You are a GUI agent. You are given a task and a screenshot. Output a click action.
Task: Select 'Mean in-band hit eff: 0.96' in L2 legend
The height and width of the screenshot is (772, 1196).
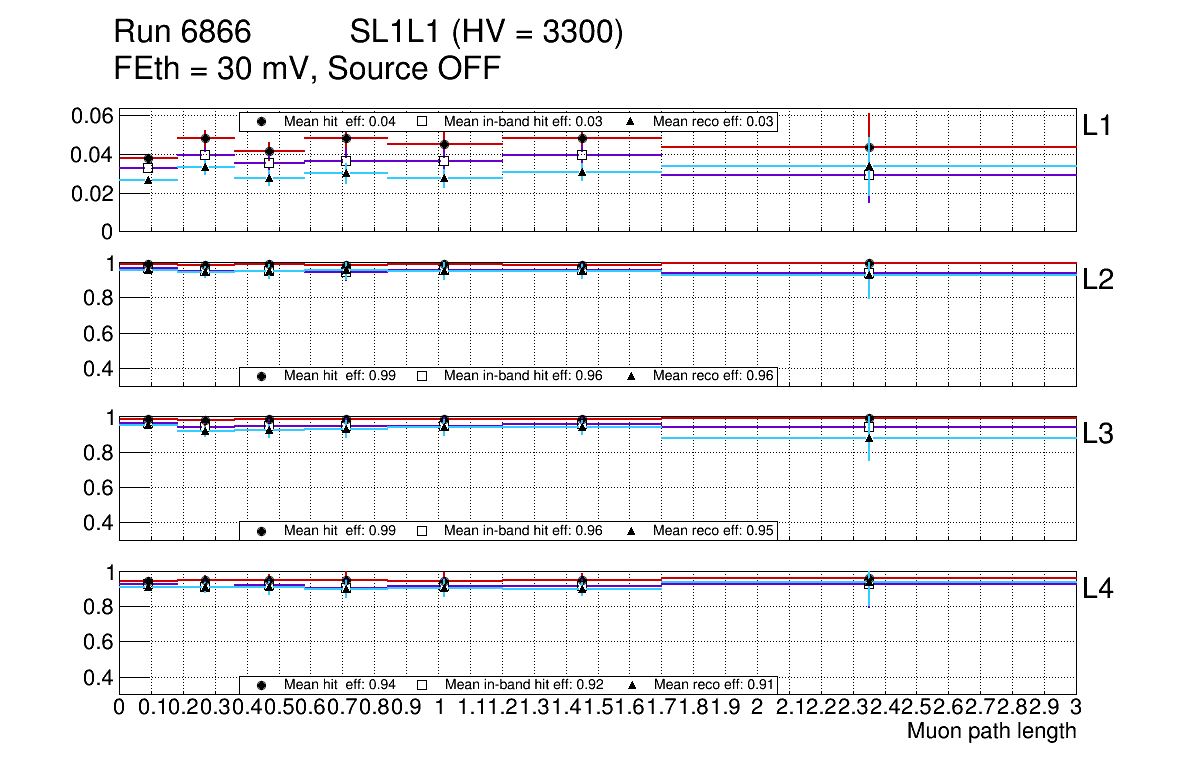[523, 376]
